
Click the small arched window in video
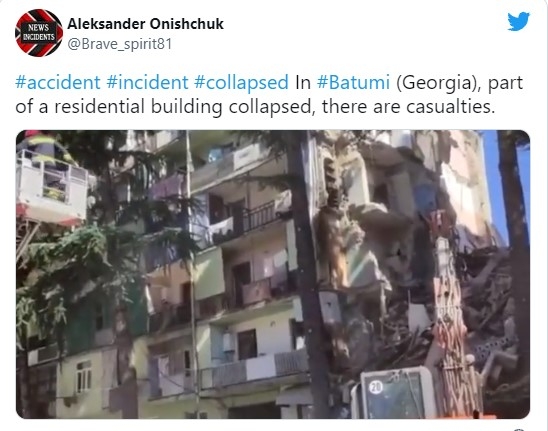[x=84, y=376]
